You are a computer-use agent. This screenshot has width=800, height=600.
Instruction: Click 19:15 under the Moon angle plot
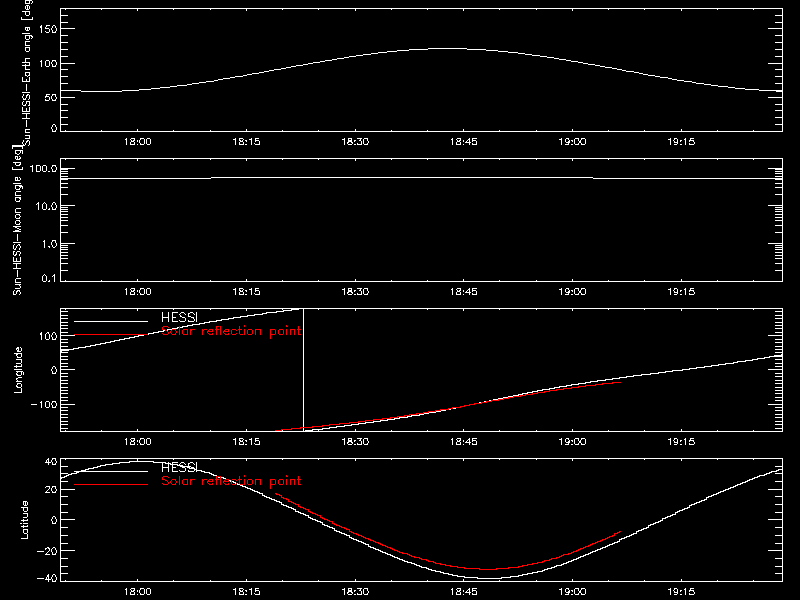click(x=681, y=292)
